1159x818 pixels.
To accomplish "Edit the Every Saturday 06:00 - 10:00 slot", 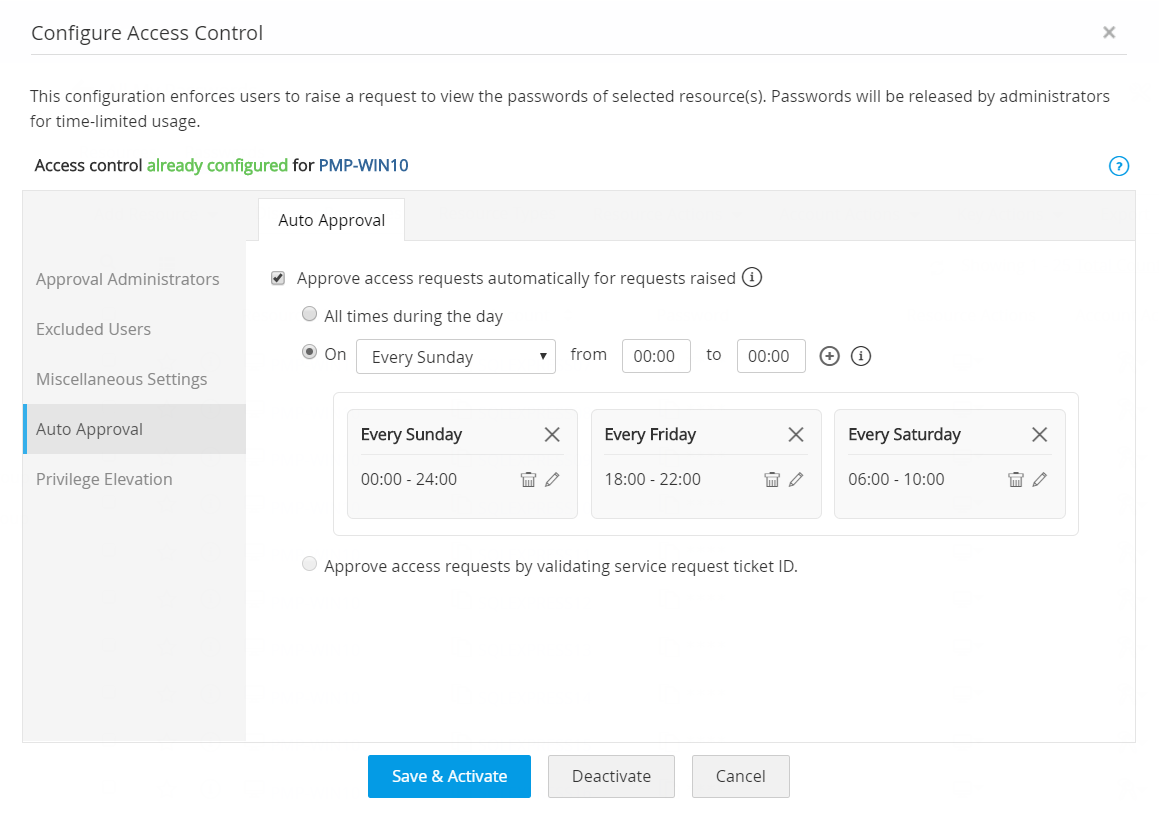I will point(1040,480).
